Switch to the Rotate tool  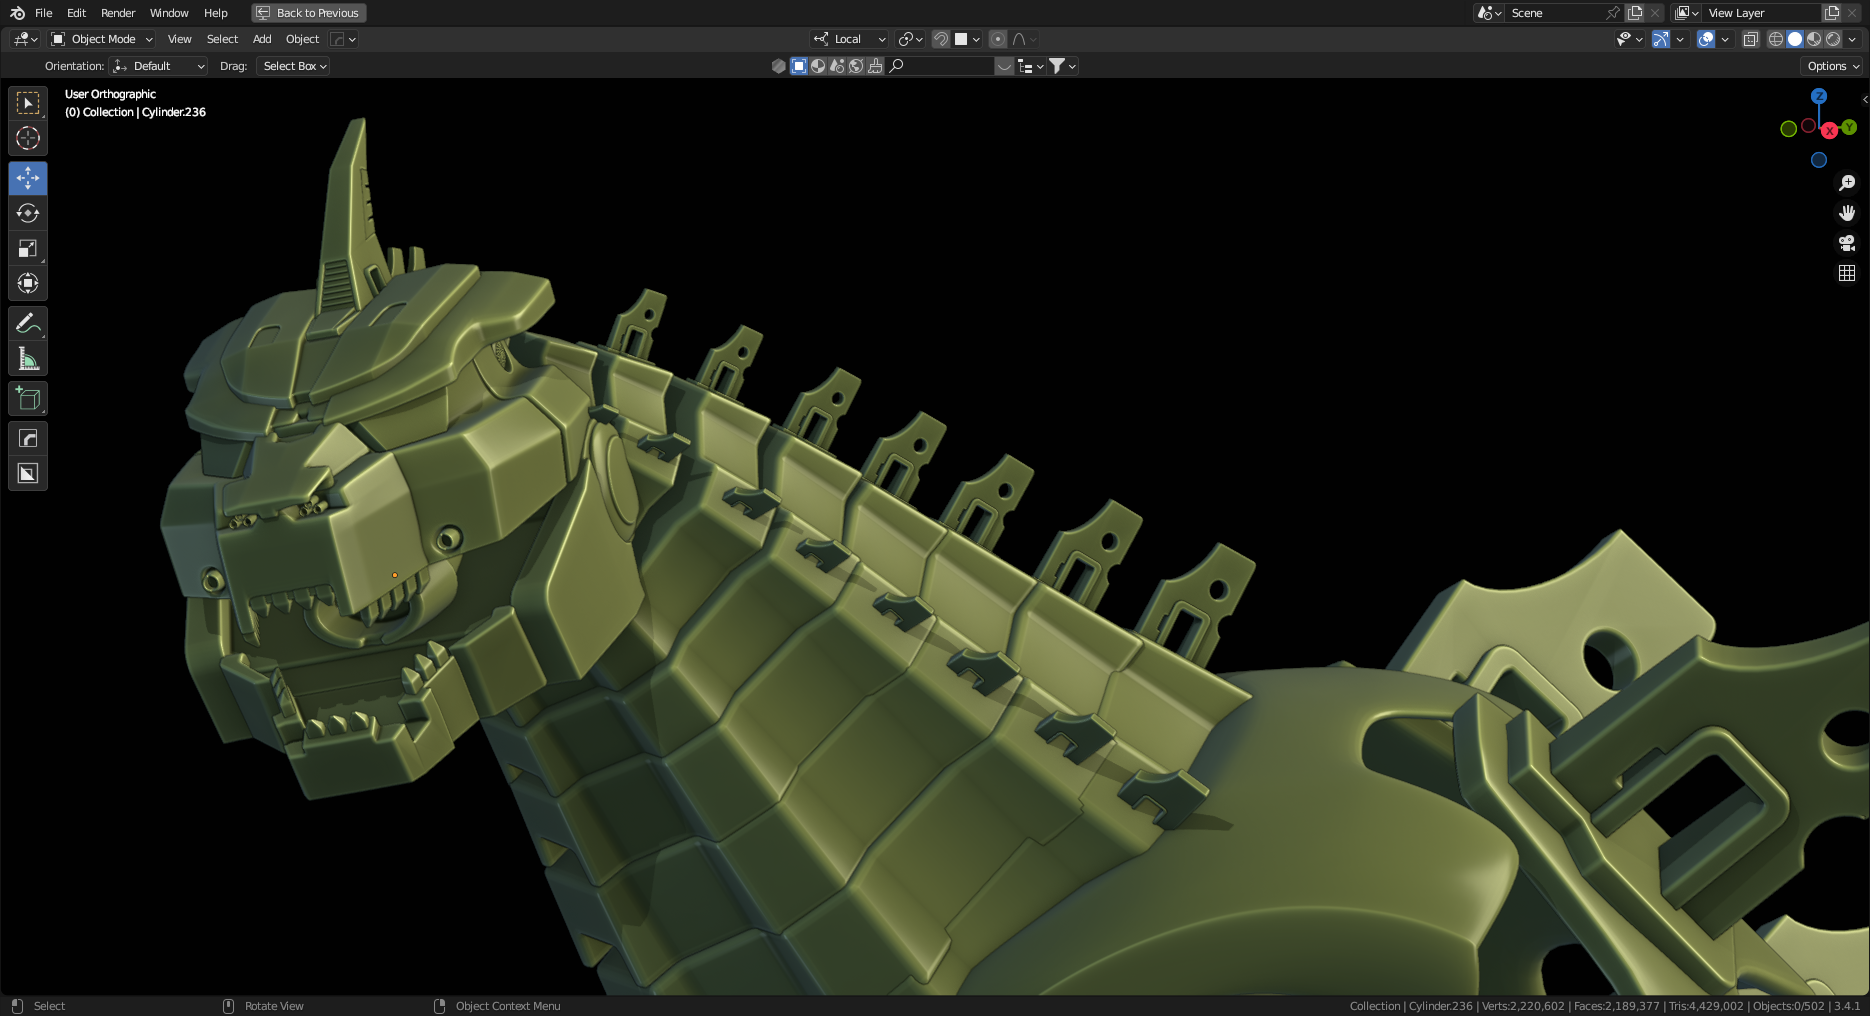(28, 213)
